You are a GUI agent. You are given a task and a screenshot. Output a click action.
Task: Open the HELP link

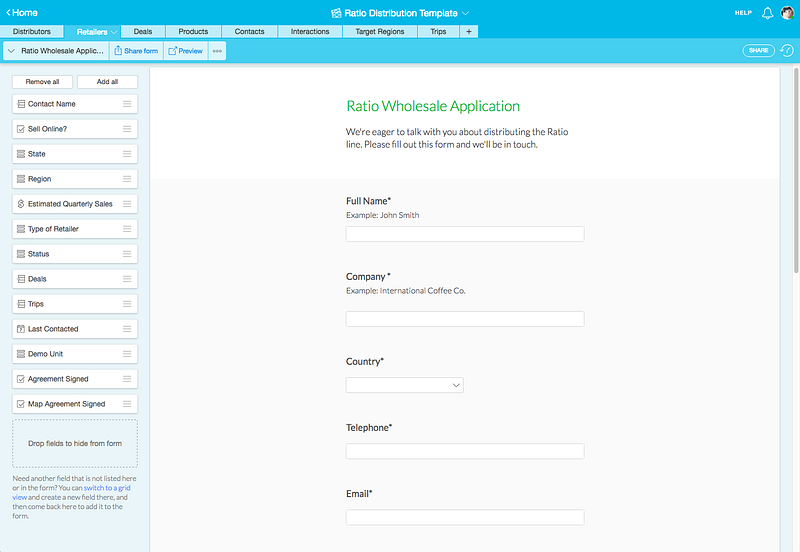tap(743, 13)
